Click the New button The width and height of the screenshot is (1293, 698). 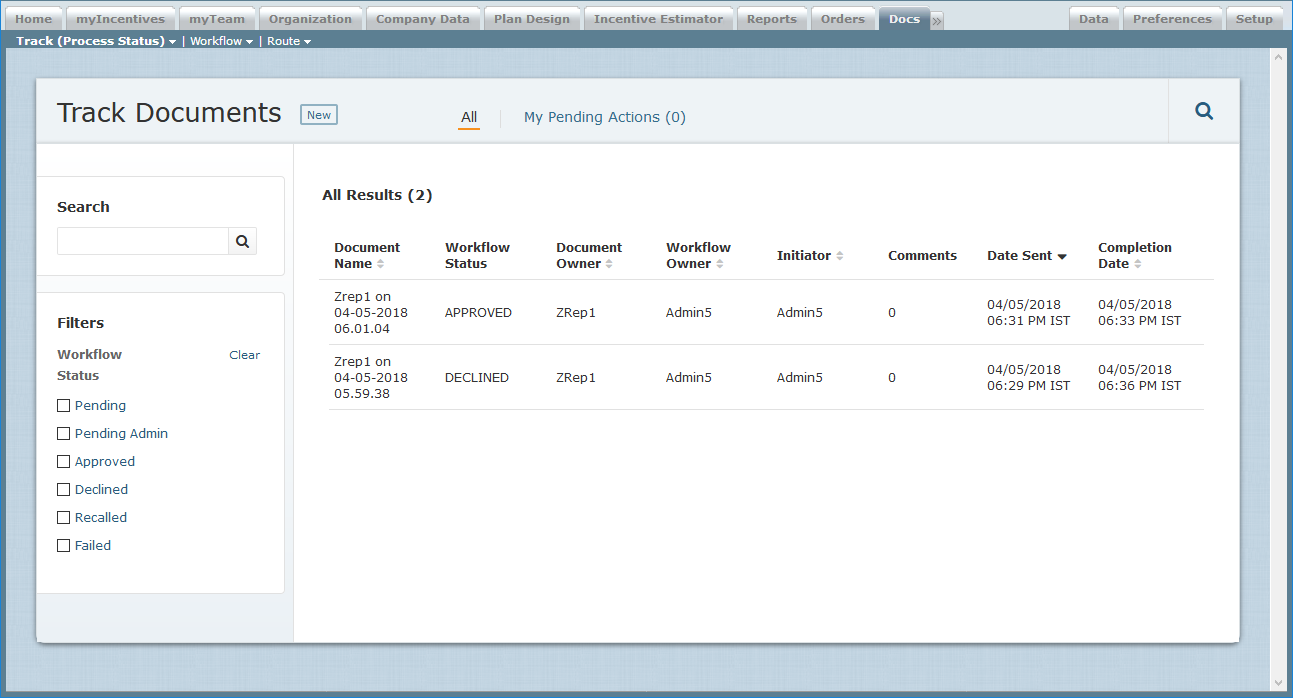tap(319, 115)
